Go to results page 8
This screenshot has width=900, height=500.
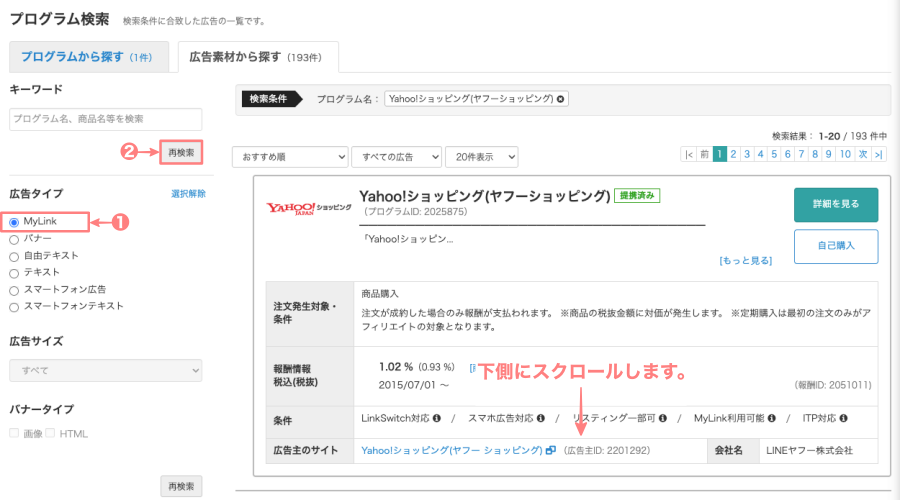pyautogui.click(x=815, y=154)
